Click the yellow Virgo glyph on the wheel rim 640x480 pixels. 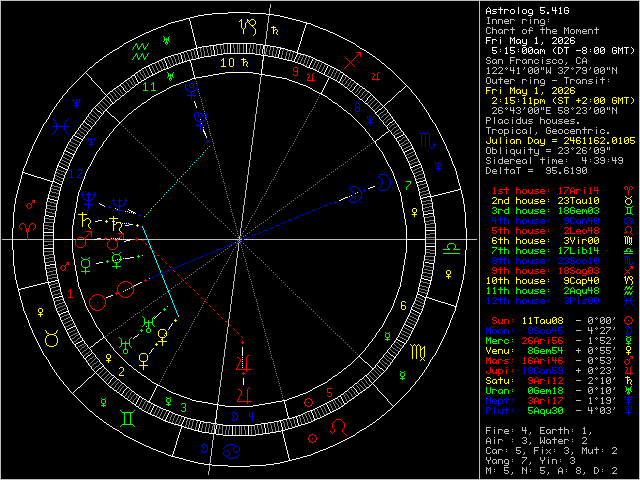[x=418, y=352]
